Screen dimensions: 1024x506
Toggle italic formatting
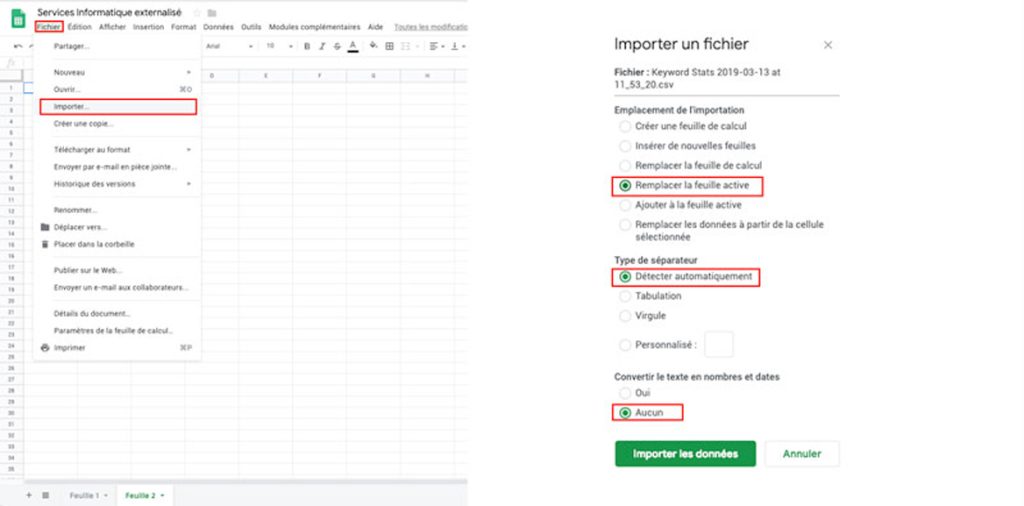click(x=322, y=46)
